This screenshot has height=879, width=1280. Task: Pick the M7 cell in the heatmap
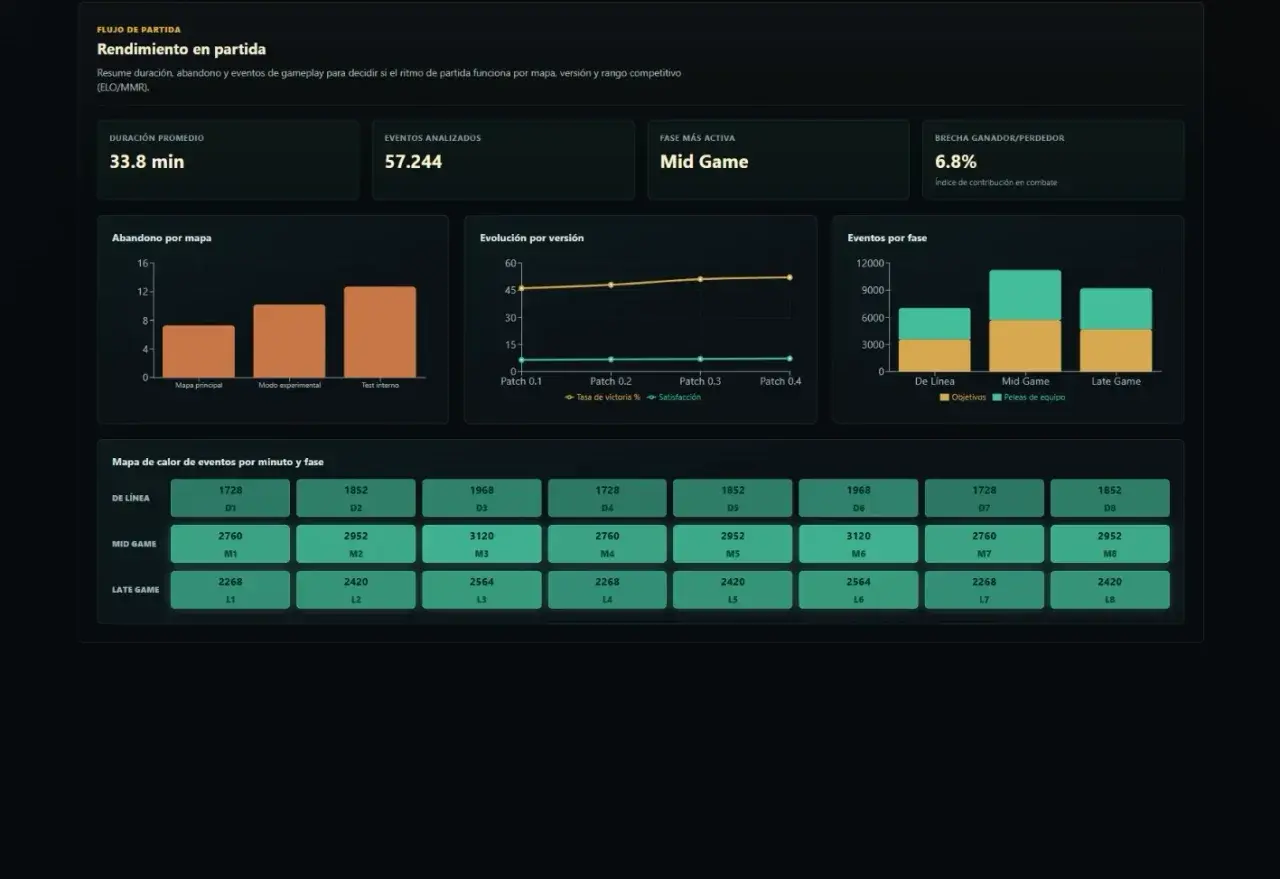[984, 544]
